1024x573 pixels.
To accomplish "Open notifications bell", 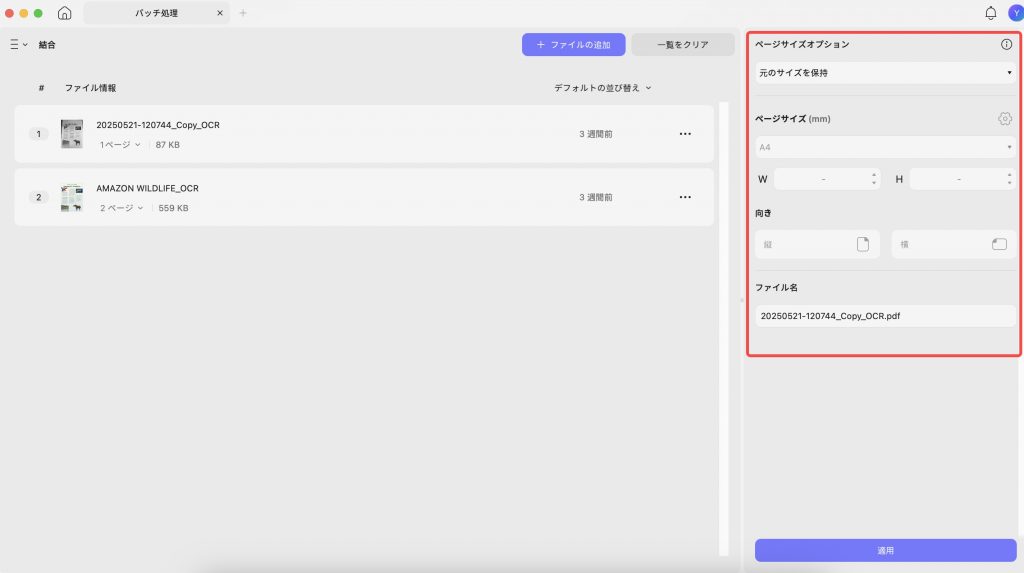I will tap(991, 13).
